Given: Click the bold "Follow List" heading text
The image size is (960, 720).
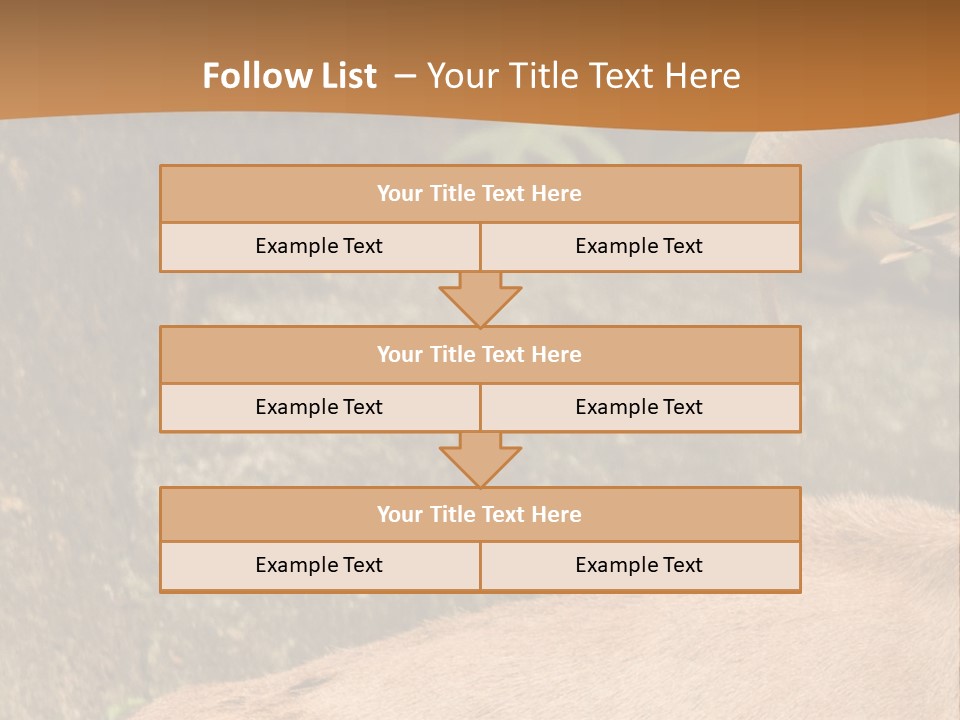Looking at the screenshot, I should 290,76.
